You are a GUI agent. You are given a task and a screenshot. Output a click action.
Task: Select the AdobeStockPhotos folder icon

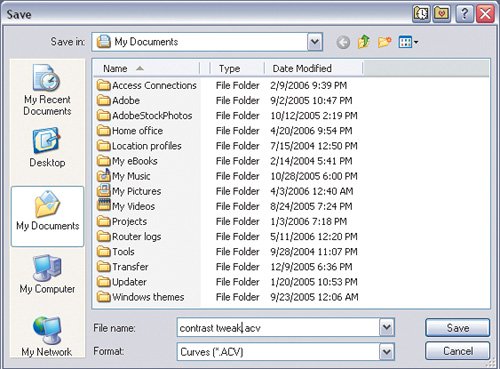(104, 116)
